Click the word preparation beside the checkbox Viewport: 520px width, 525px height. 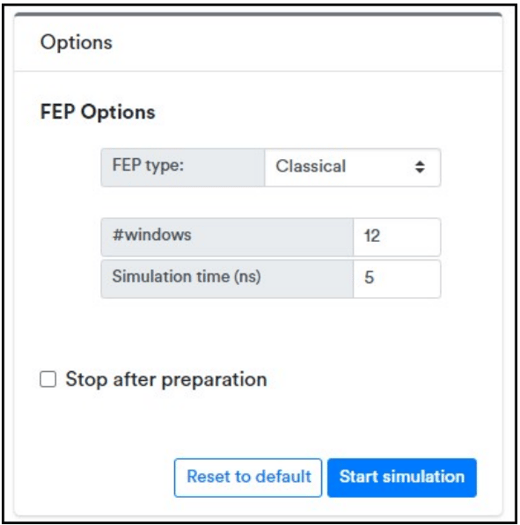click(214, 381)
